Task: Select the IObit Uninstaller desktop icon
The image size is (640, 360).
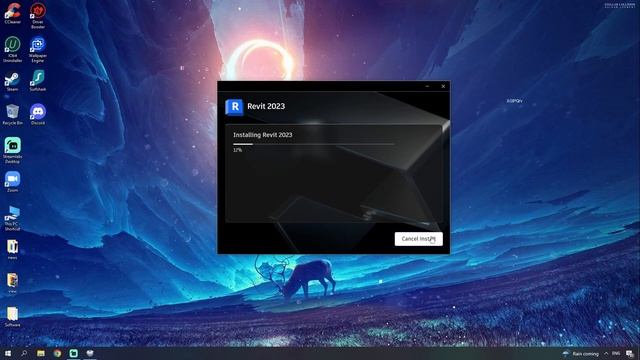Action: pyautogui.click(x=13, y=49)
